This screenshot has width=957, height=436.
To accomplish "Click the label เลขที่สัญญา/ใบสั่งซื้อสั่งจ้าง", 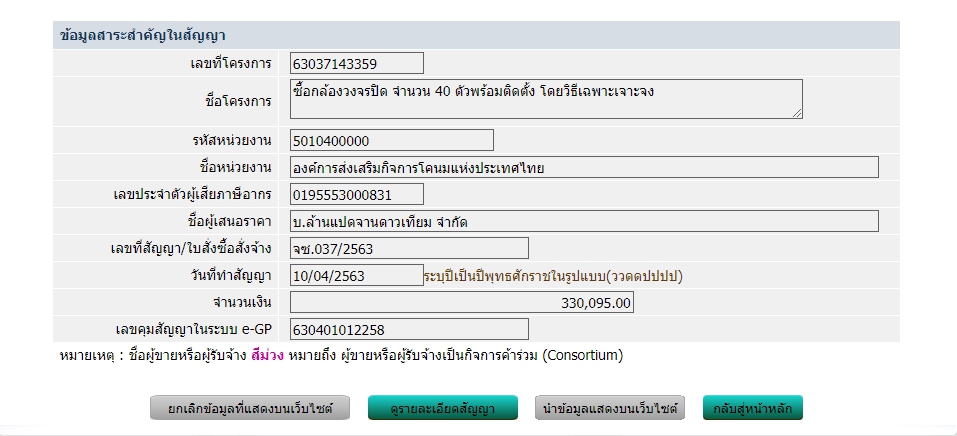I will [191, 249].
